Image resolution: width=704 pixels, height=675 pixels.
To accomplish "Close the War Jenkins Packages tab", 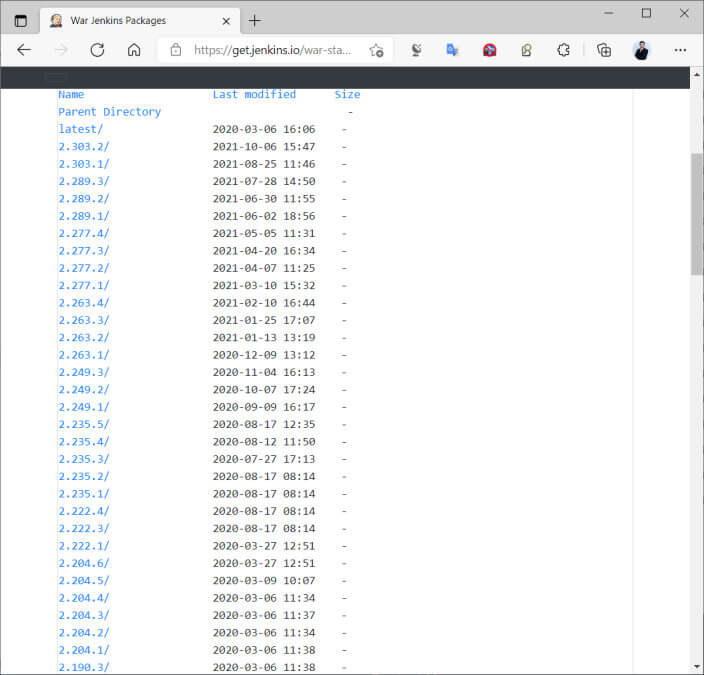I will 226,21.
